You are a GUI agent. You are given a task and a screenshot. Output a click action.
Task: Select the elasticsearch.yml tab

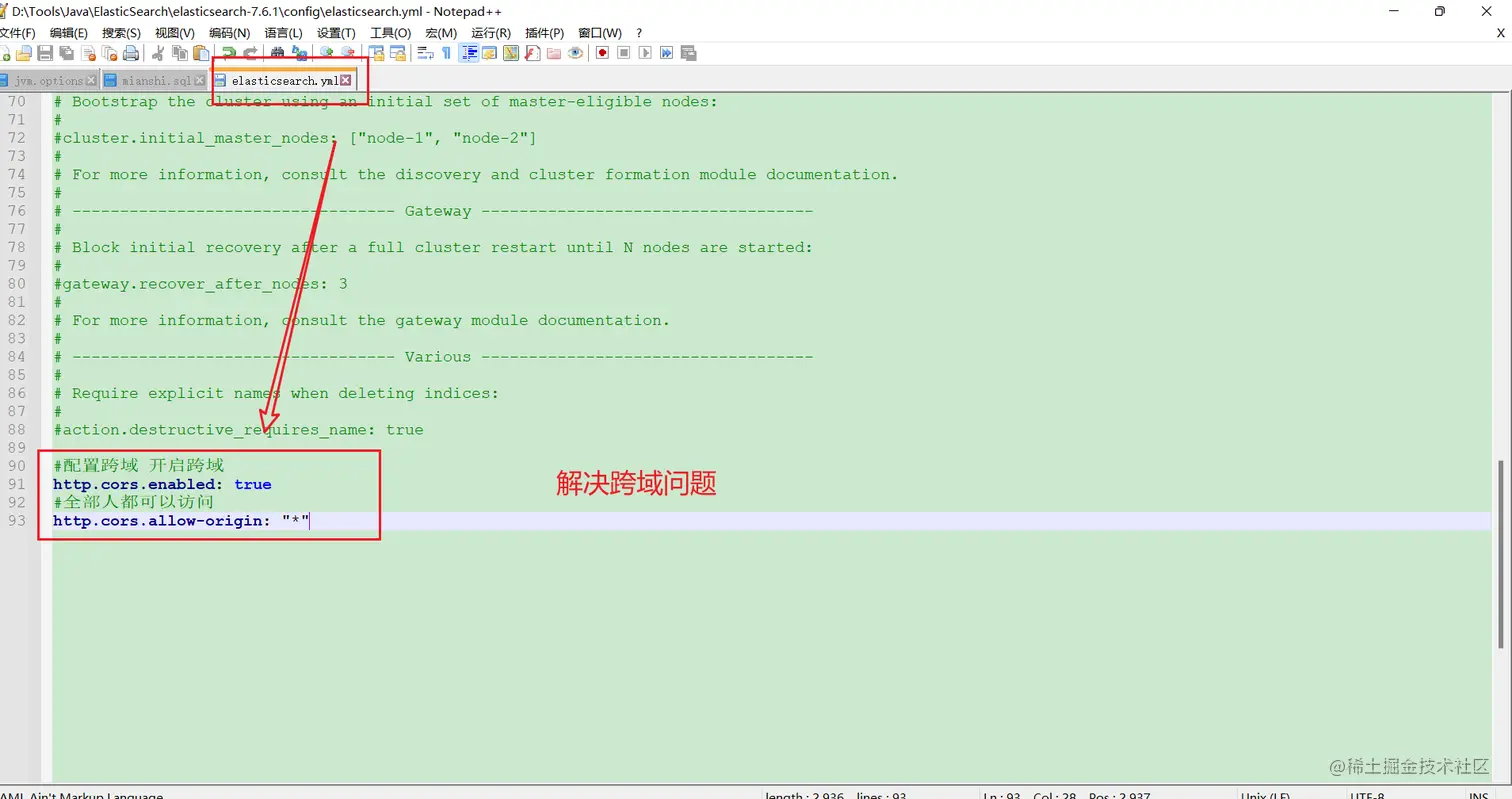pyautogui.click(x=283, y=80)
